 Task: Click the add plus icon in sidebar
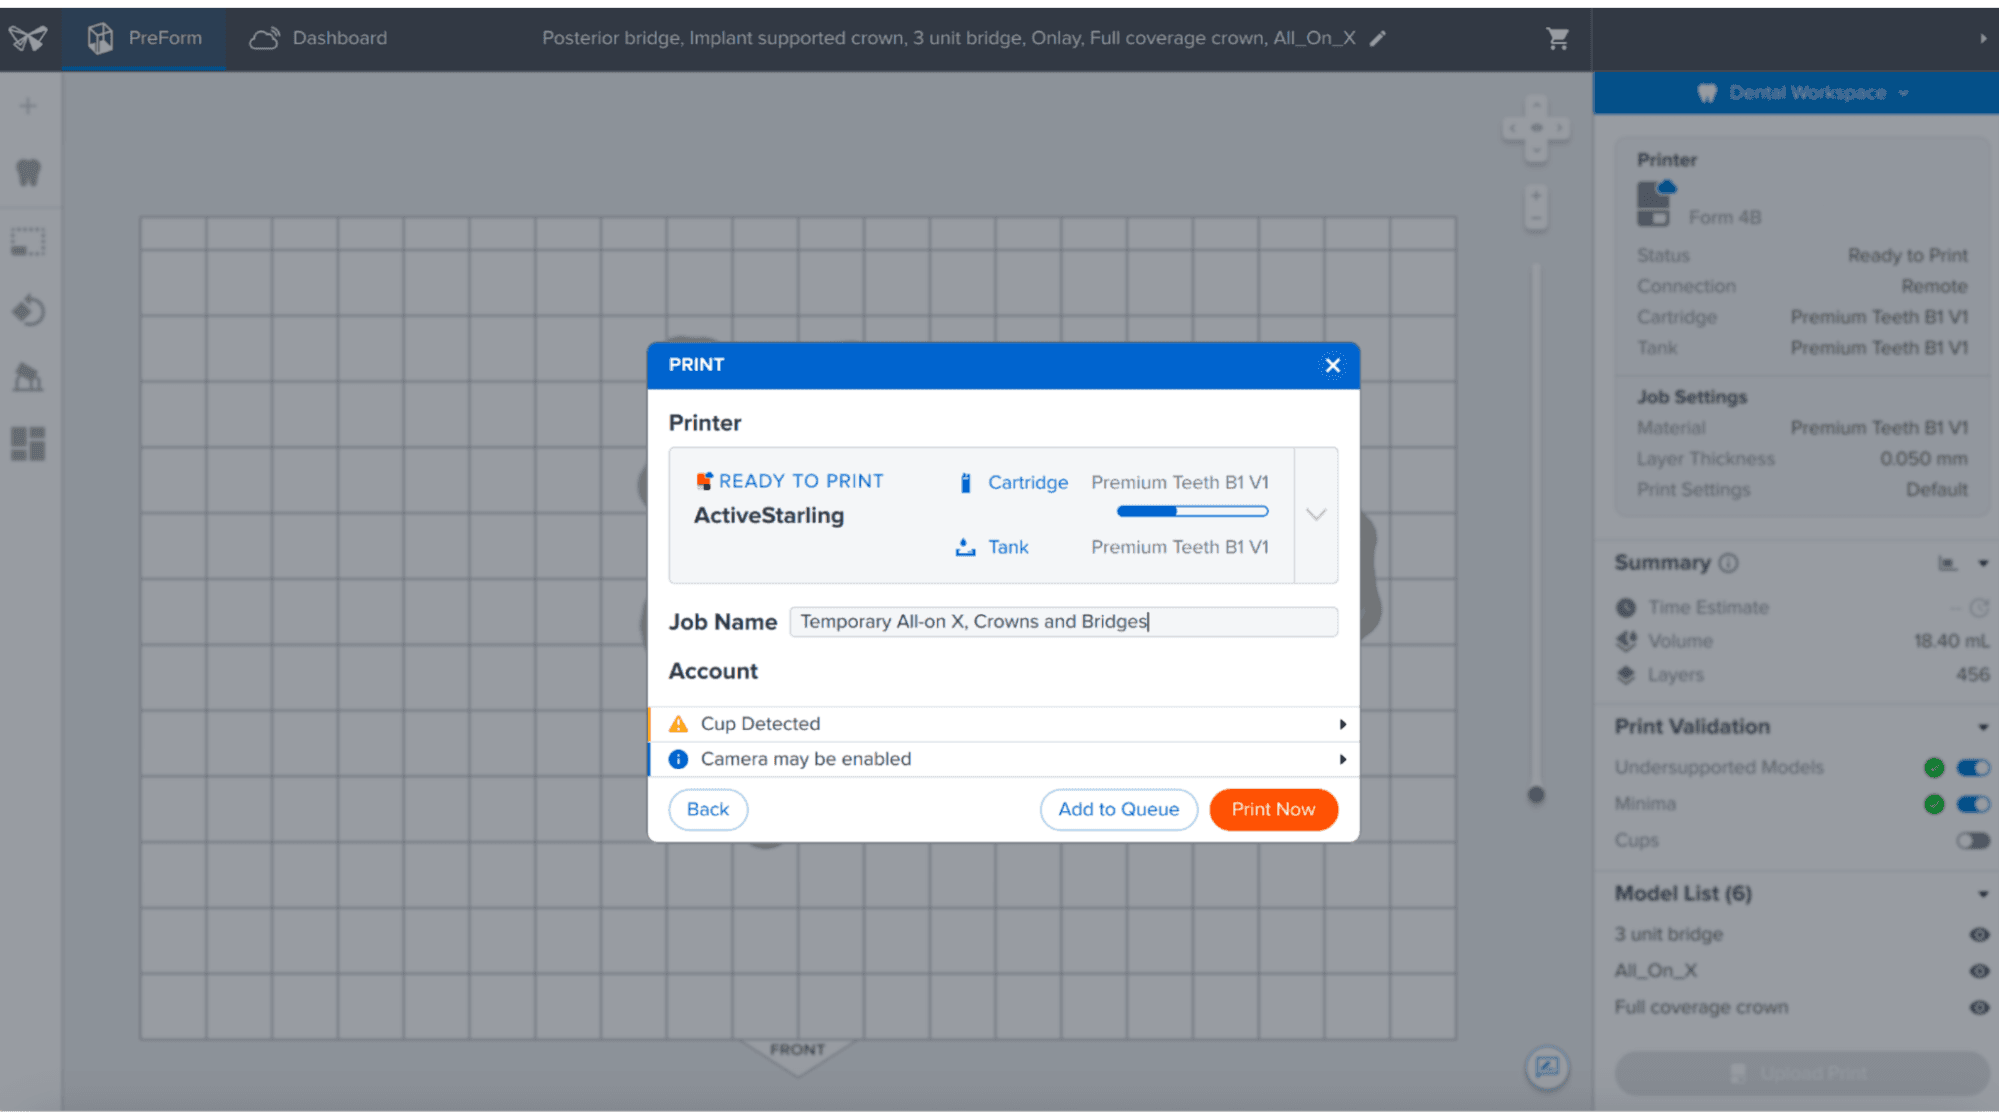[x=28, y=106]
